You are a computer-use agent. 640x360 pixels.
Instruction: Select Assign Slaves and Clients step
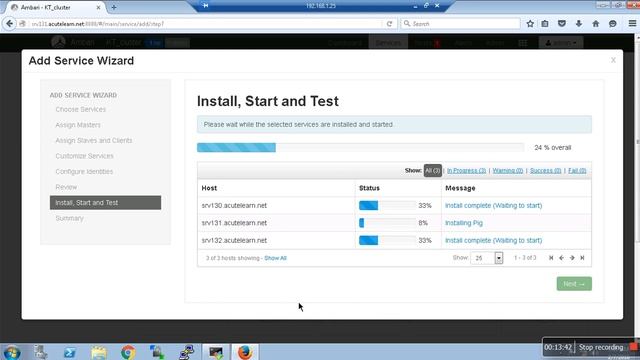point(93,140)
